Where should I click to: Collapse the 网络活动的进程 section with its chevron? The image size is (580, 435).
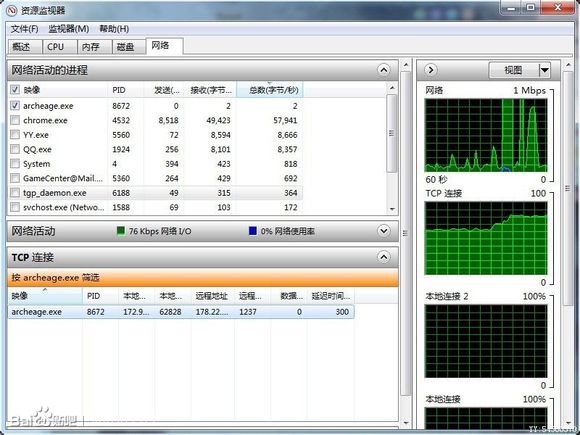(384, 70)
